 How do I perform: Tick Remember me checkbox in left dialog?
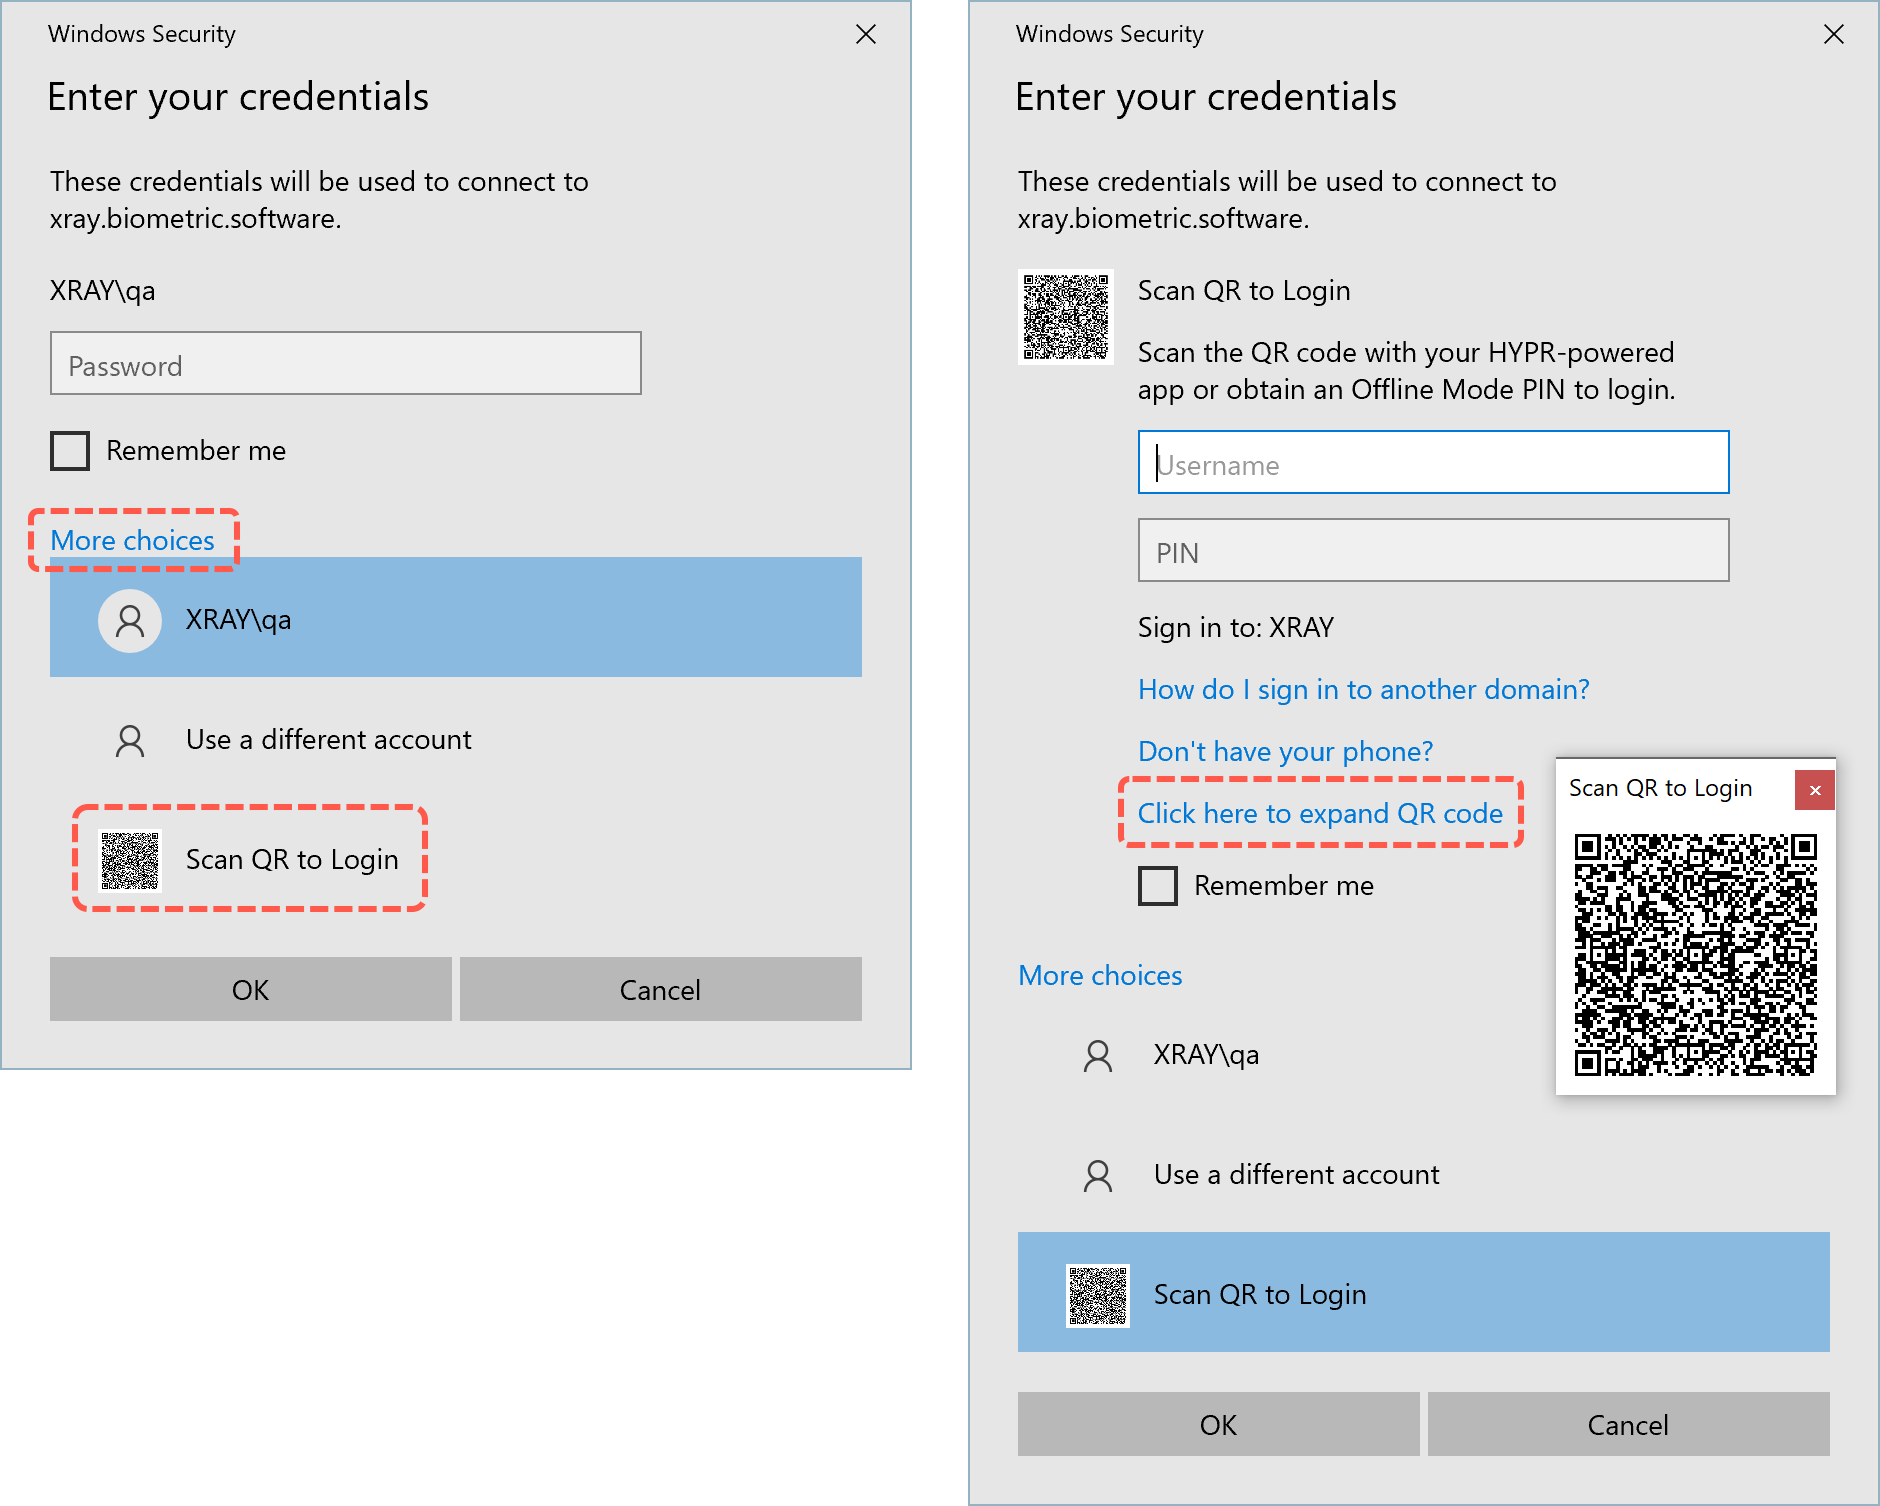pyautogui.click(x=70, y=451)
